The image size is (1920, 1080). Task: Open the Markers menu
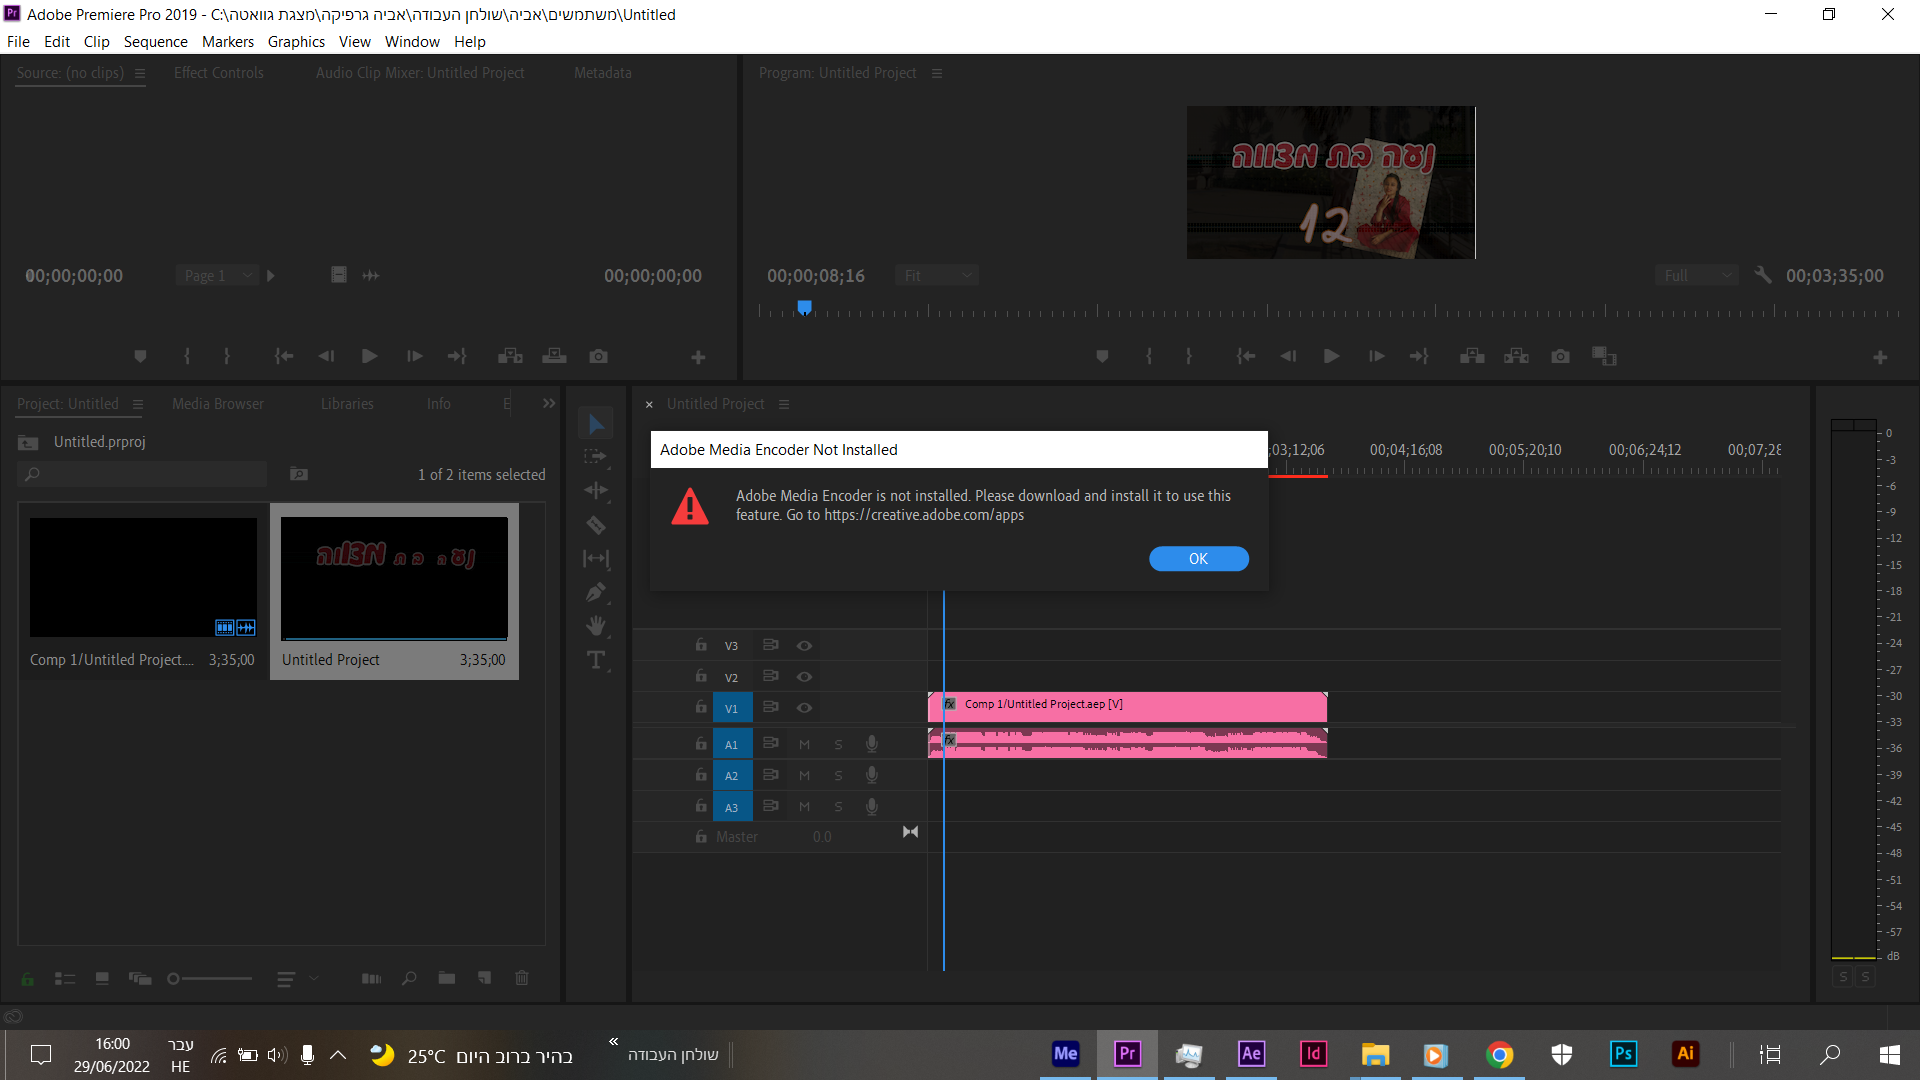[228, 41]
